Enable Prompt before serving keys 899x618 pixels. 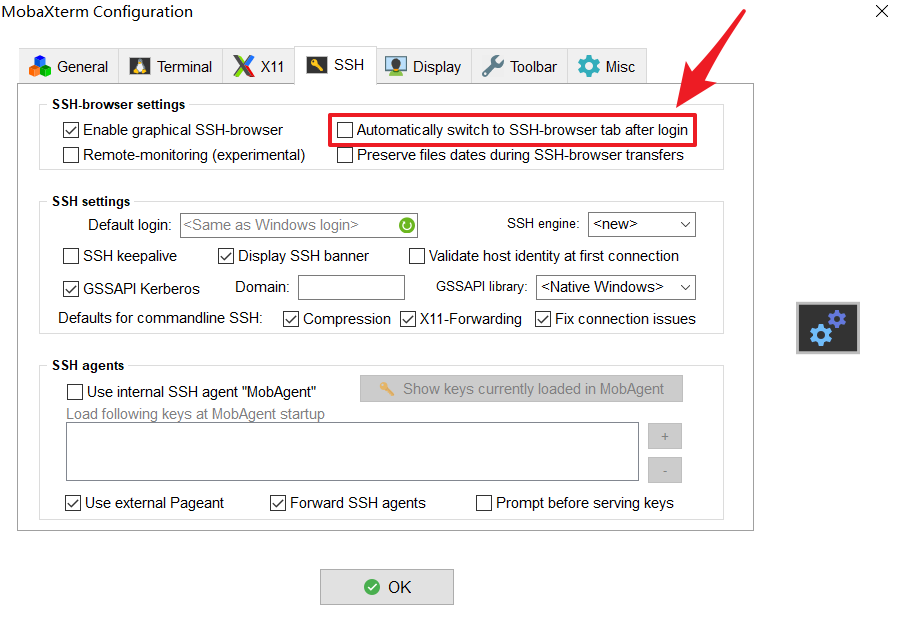pyautogui.click(x=484, y=503)
